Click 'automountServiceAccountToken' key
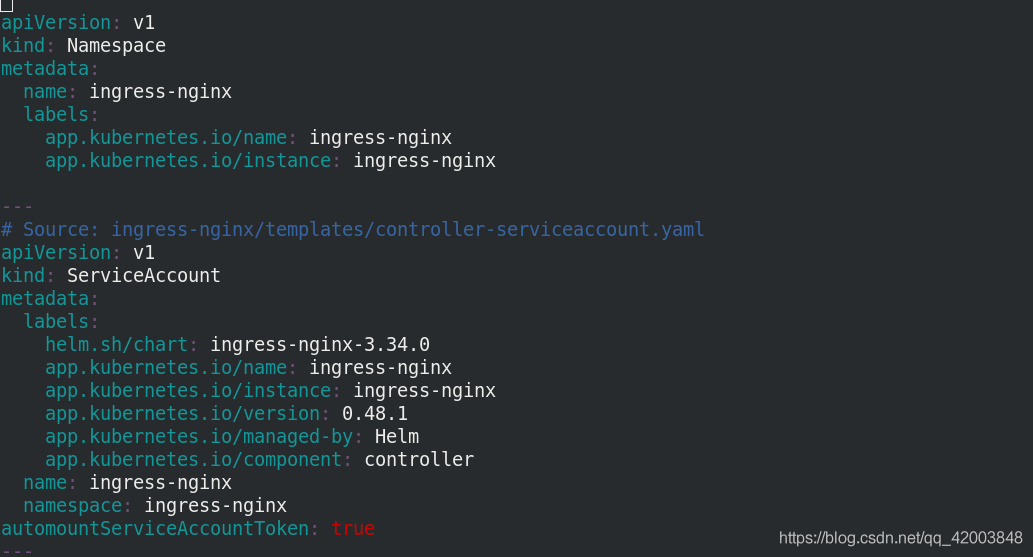Screen dimensions: 1033x557 point(155,529)
